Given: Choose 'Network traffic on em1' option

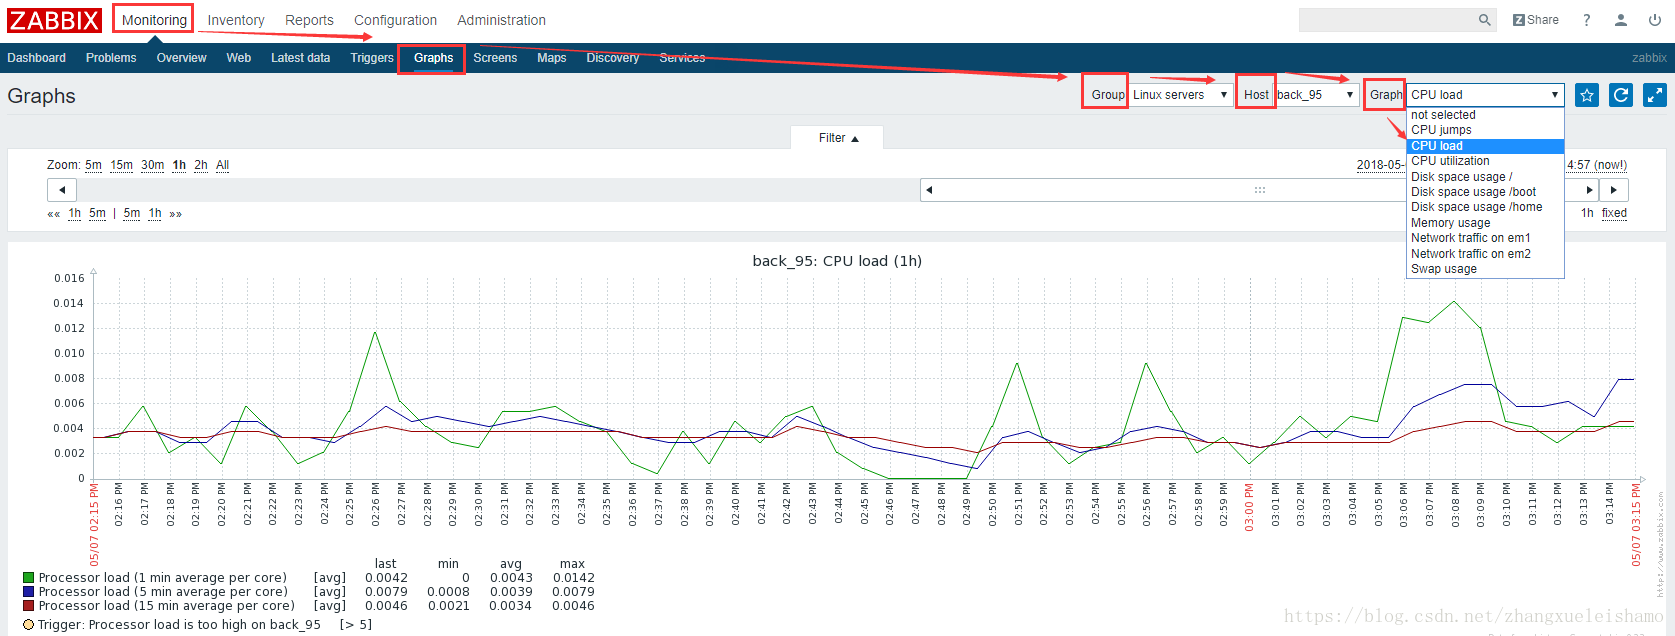Looking at the screenshot, I should coord(1485,238).
